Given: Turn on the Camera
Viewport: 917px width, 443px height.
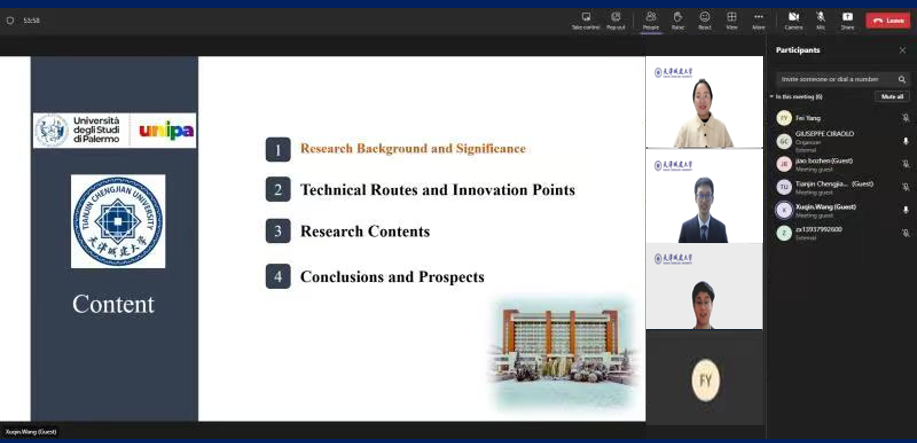Looking at the screenshot, I should (x=793, y=18).
